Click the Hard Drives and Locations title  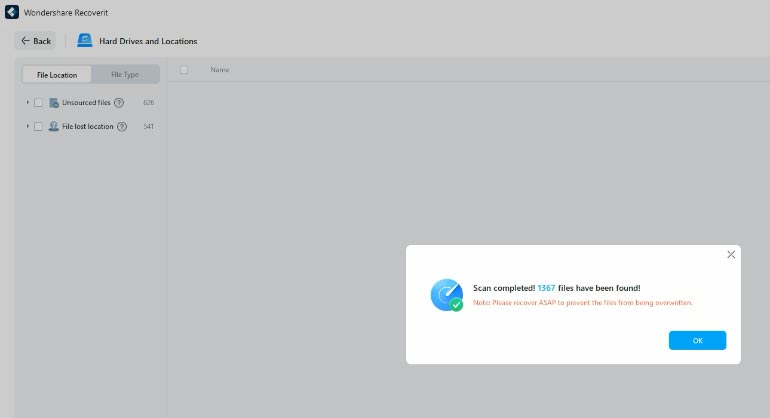point(148,41)
